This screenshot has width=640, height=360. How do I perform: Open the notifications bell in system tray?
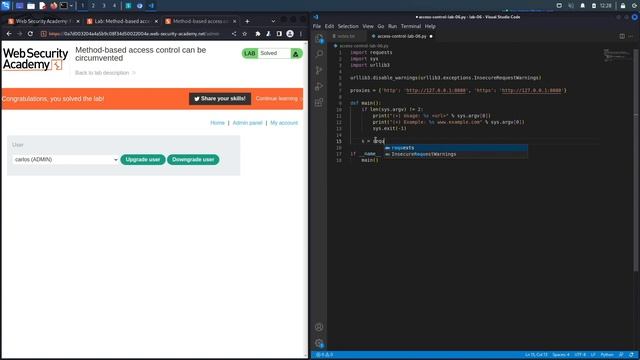pyautogui.click(x=583, y=6)
